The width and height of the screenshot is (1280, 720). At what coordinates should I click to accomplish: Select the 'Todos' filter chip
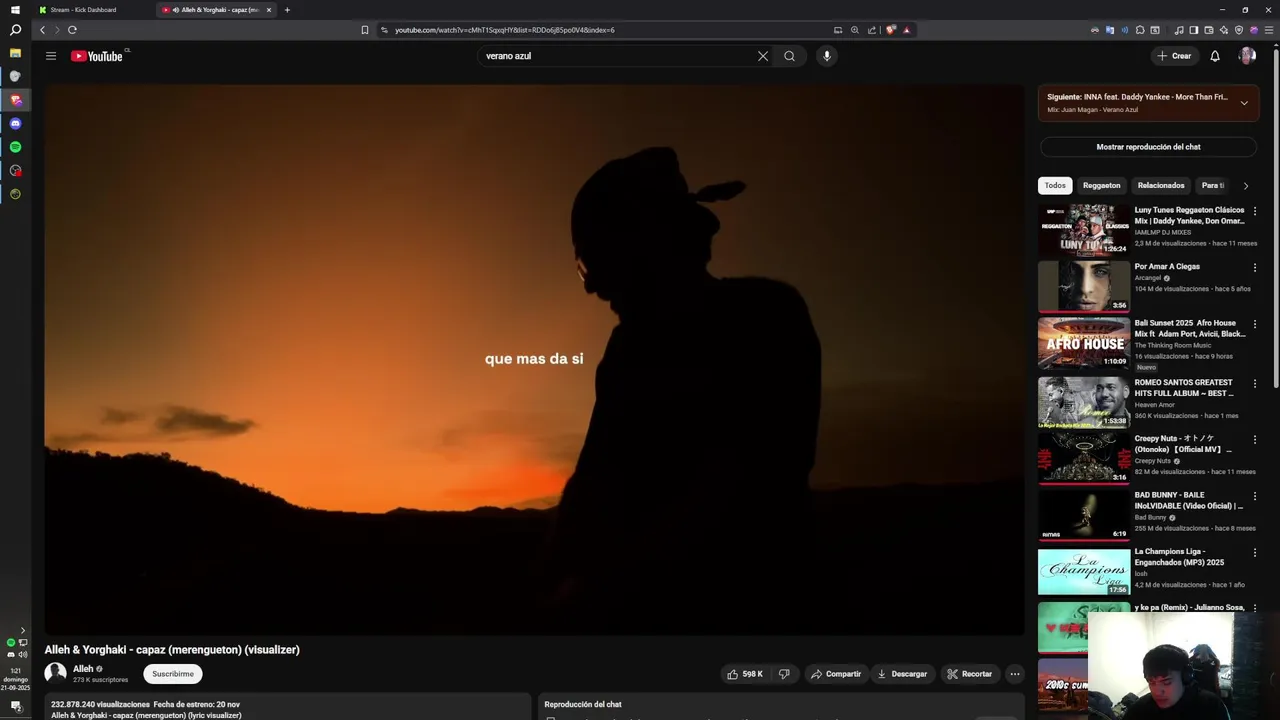1055,185
